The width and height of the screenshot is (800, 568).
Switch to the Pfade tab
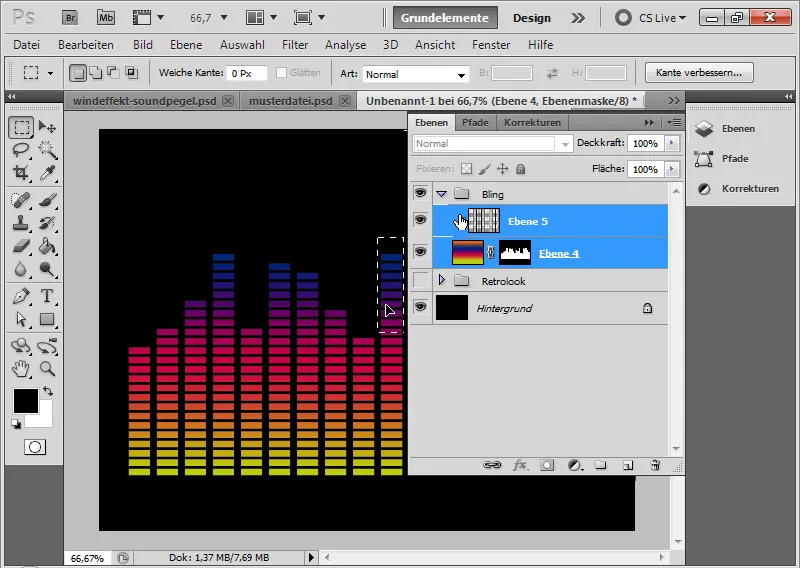475,122
